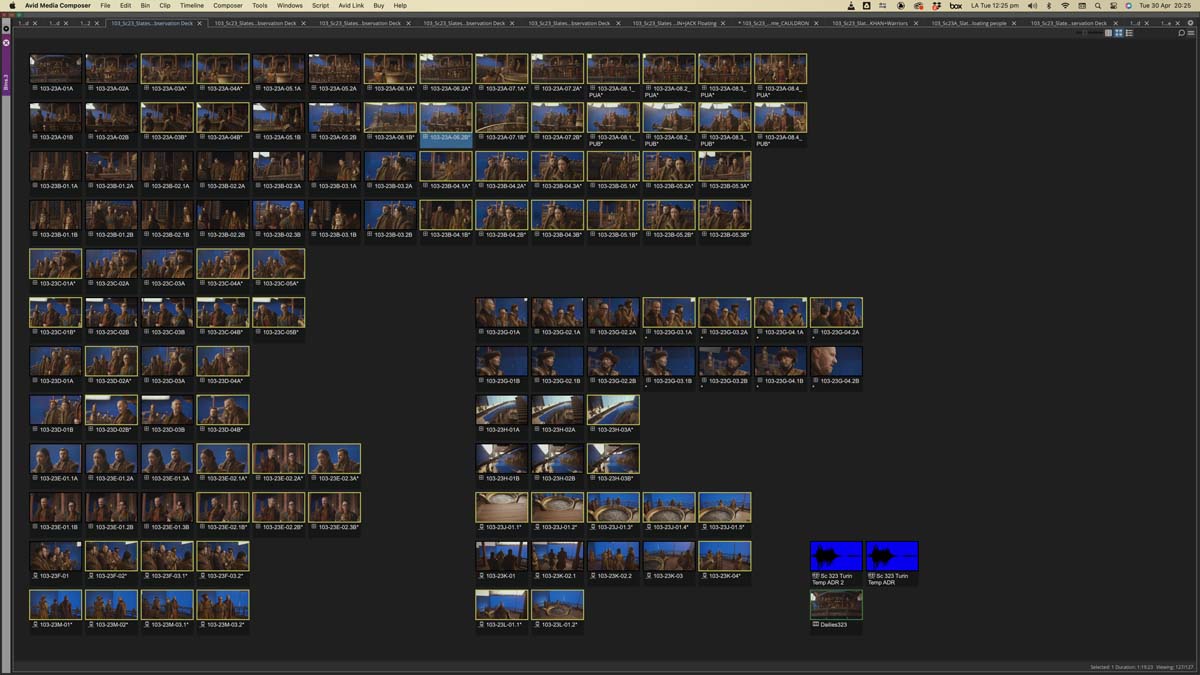Click group clip icon beside 103-23G-01A
Viewport: 1200px width, 675px height.
coord(482,332)
